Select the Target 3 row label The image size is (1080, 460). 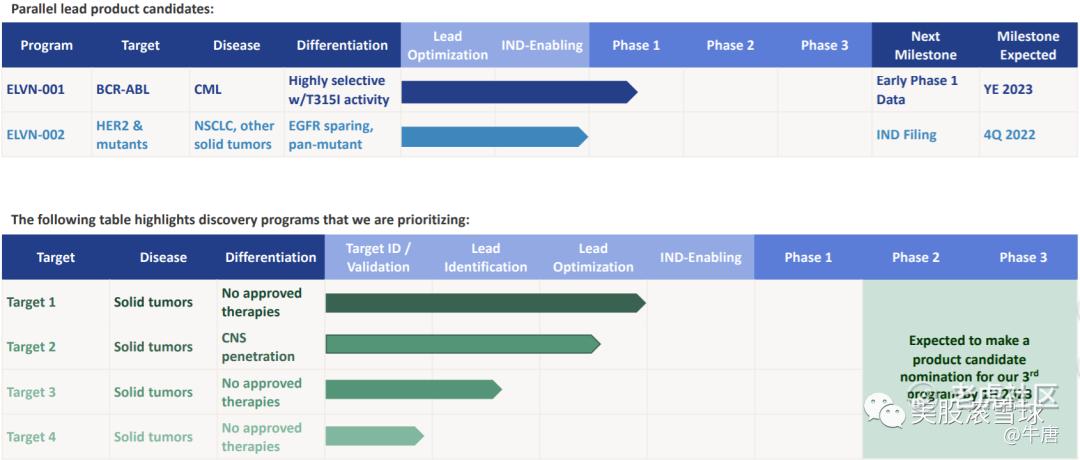[x=31, y=392]
